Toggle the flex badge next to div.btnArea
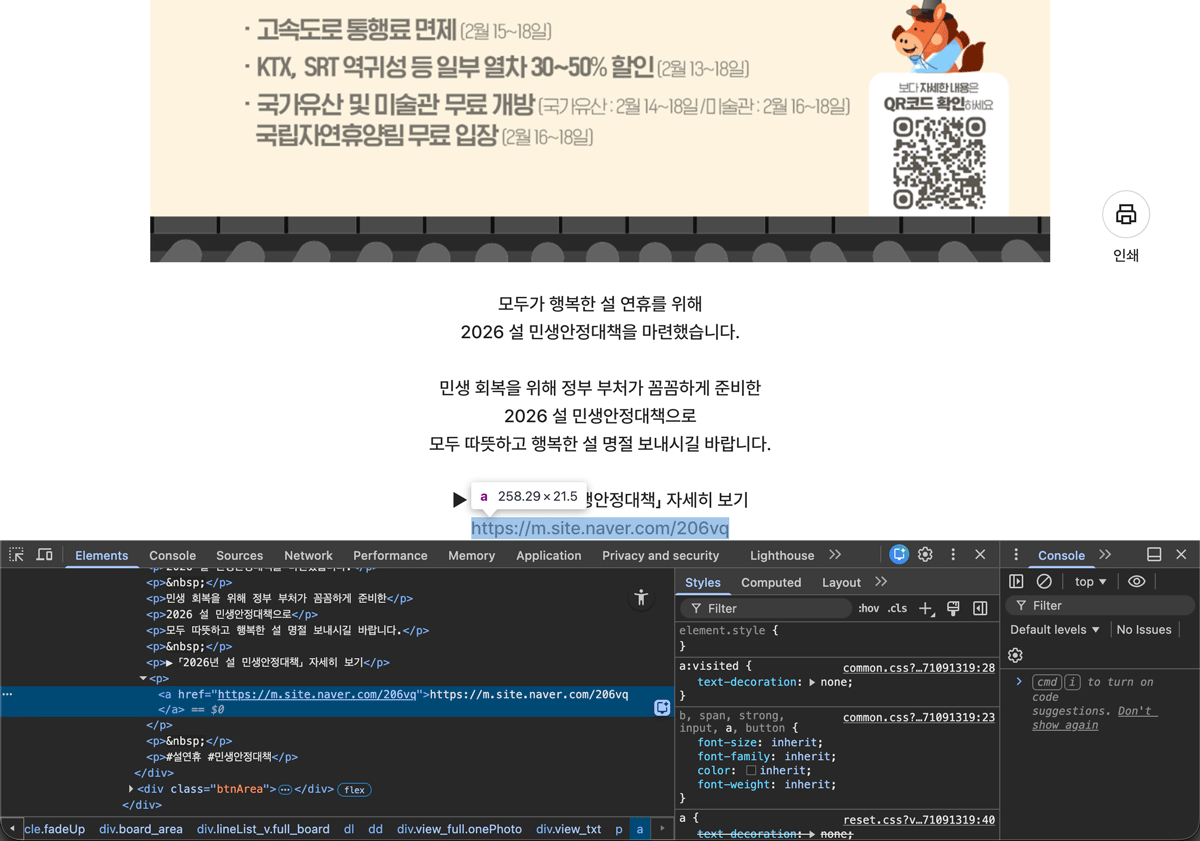Image resolution: width=1200 pixels, height=841 pixels. pos(354,789)
